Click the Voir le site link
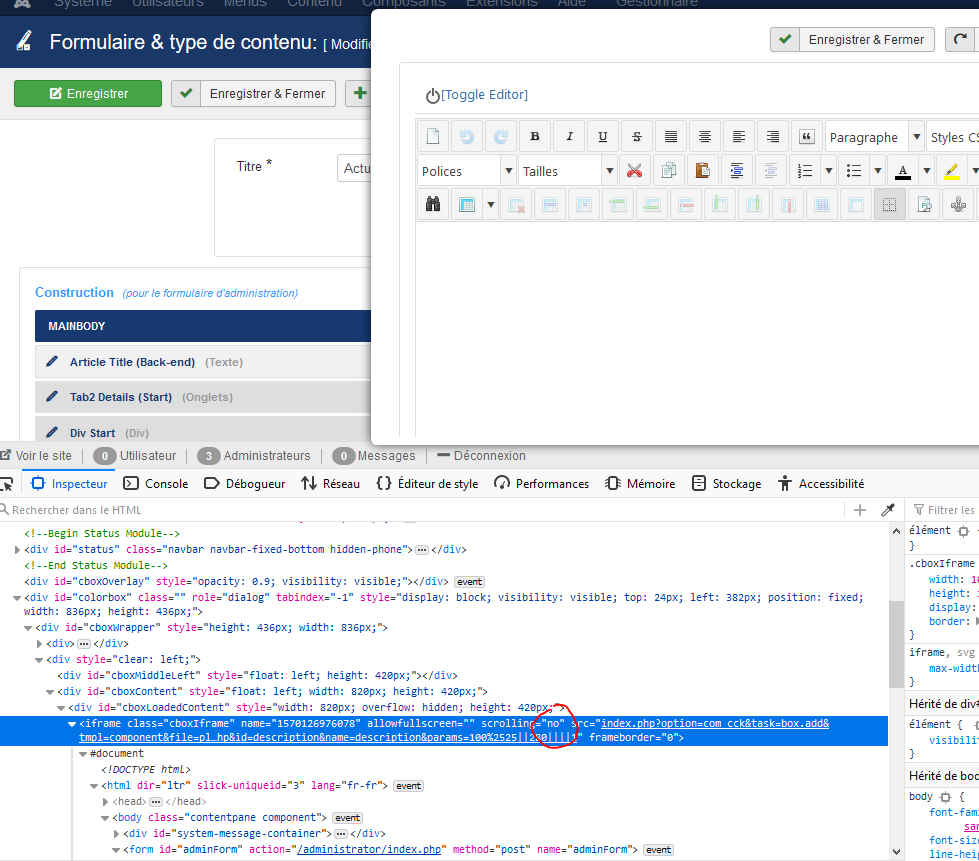 pyautogui.click(x=36, y=456)
